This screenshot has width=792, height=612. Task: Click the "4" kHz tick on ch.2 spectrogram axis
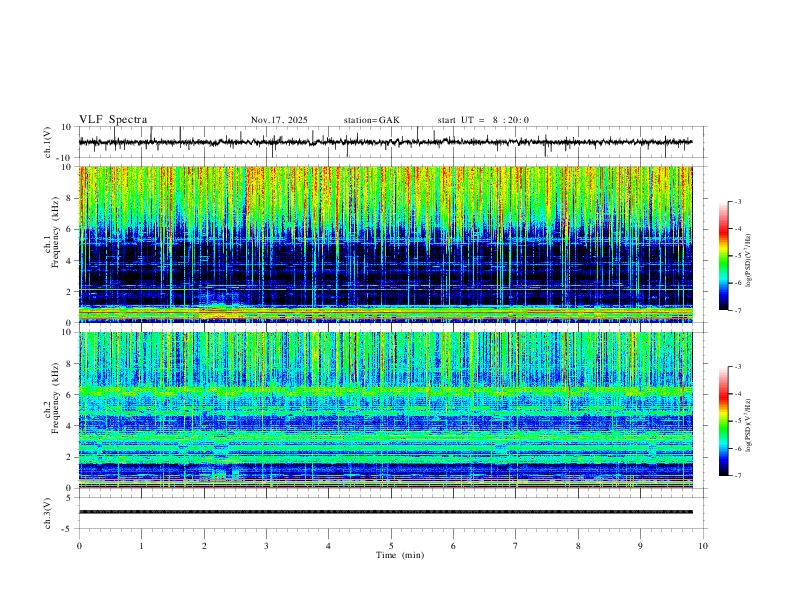pyautogui.click(x=70, y=426)
